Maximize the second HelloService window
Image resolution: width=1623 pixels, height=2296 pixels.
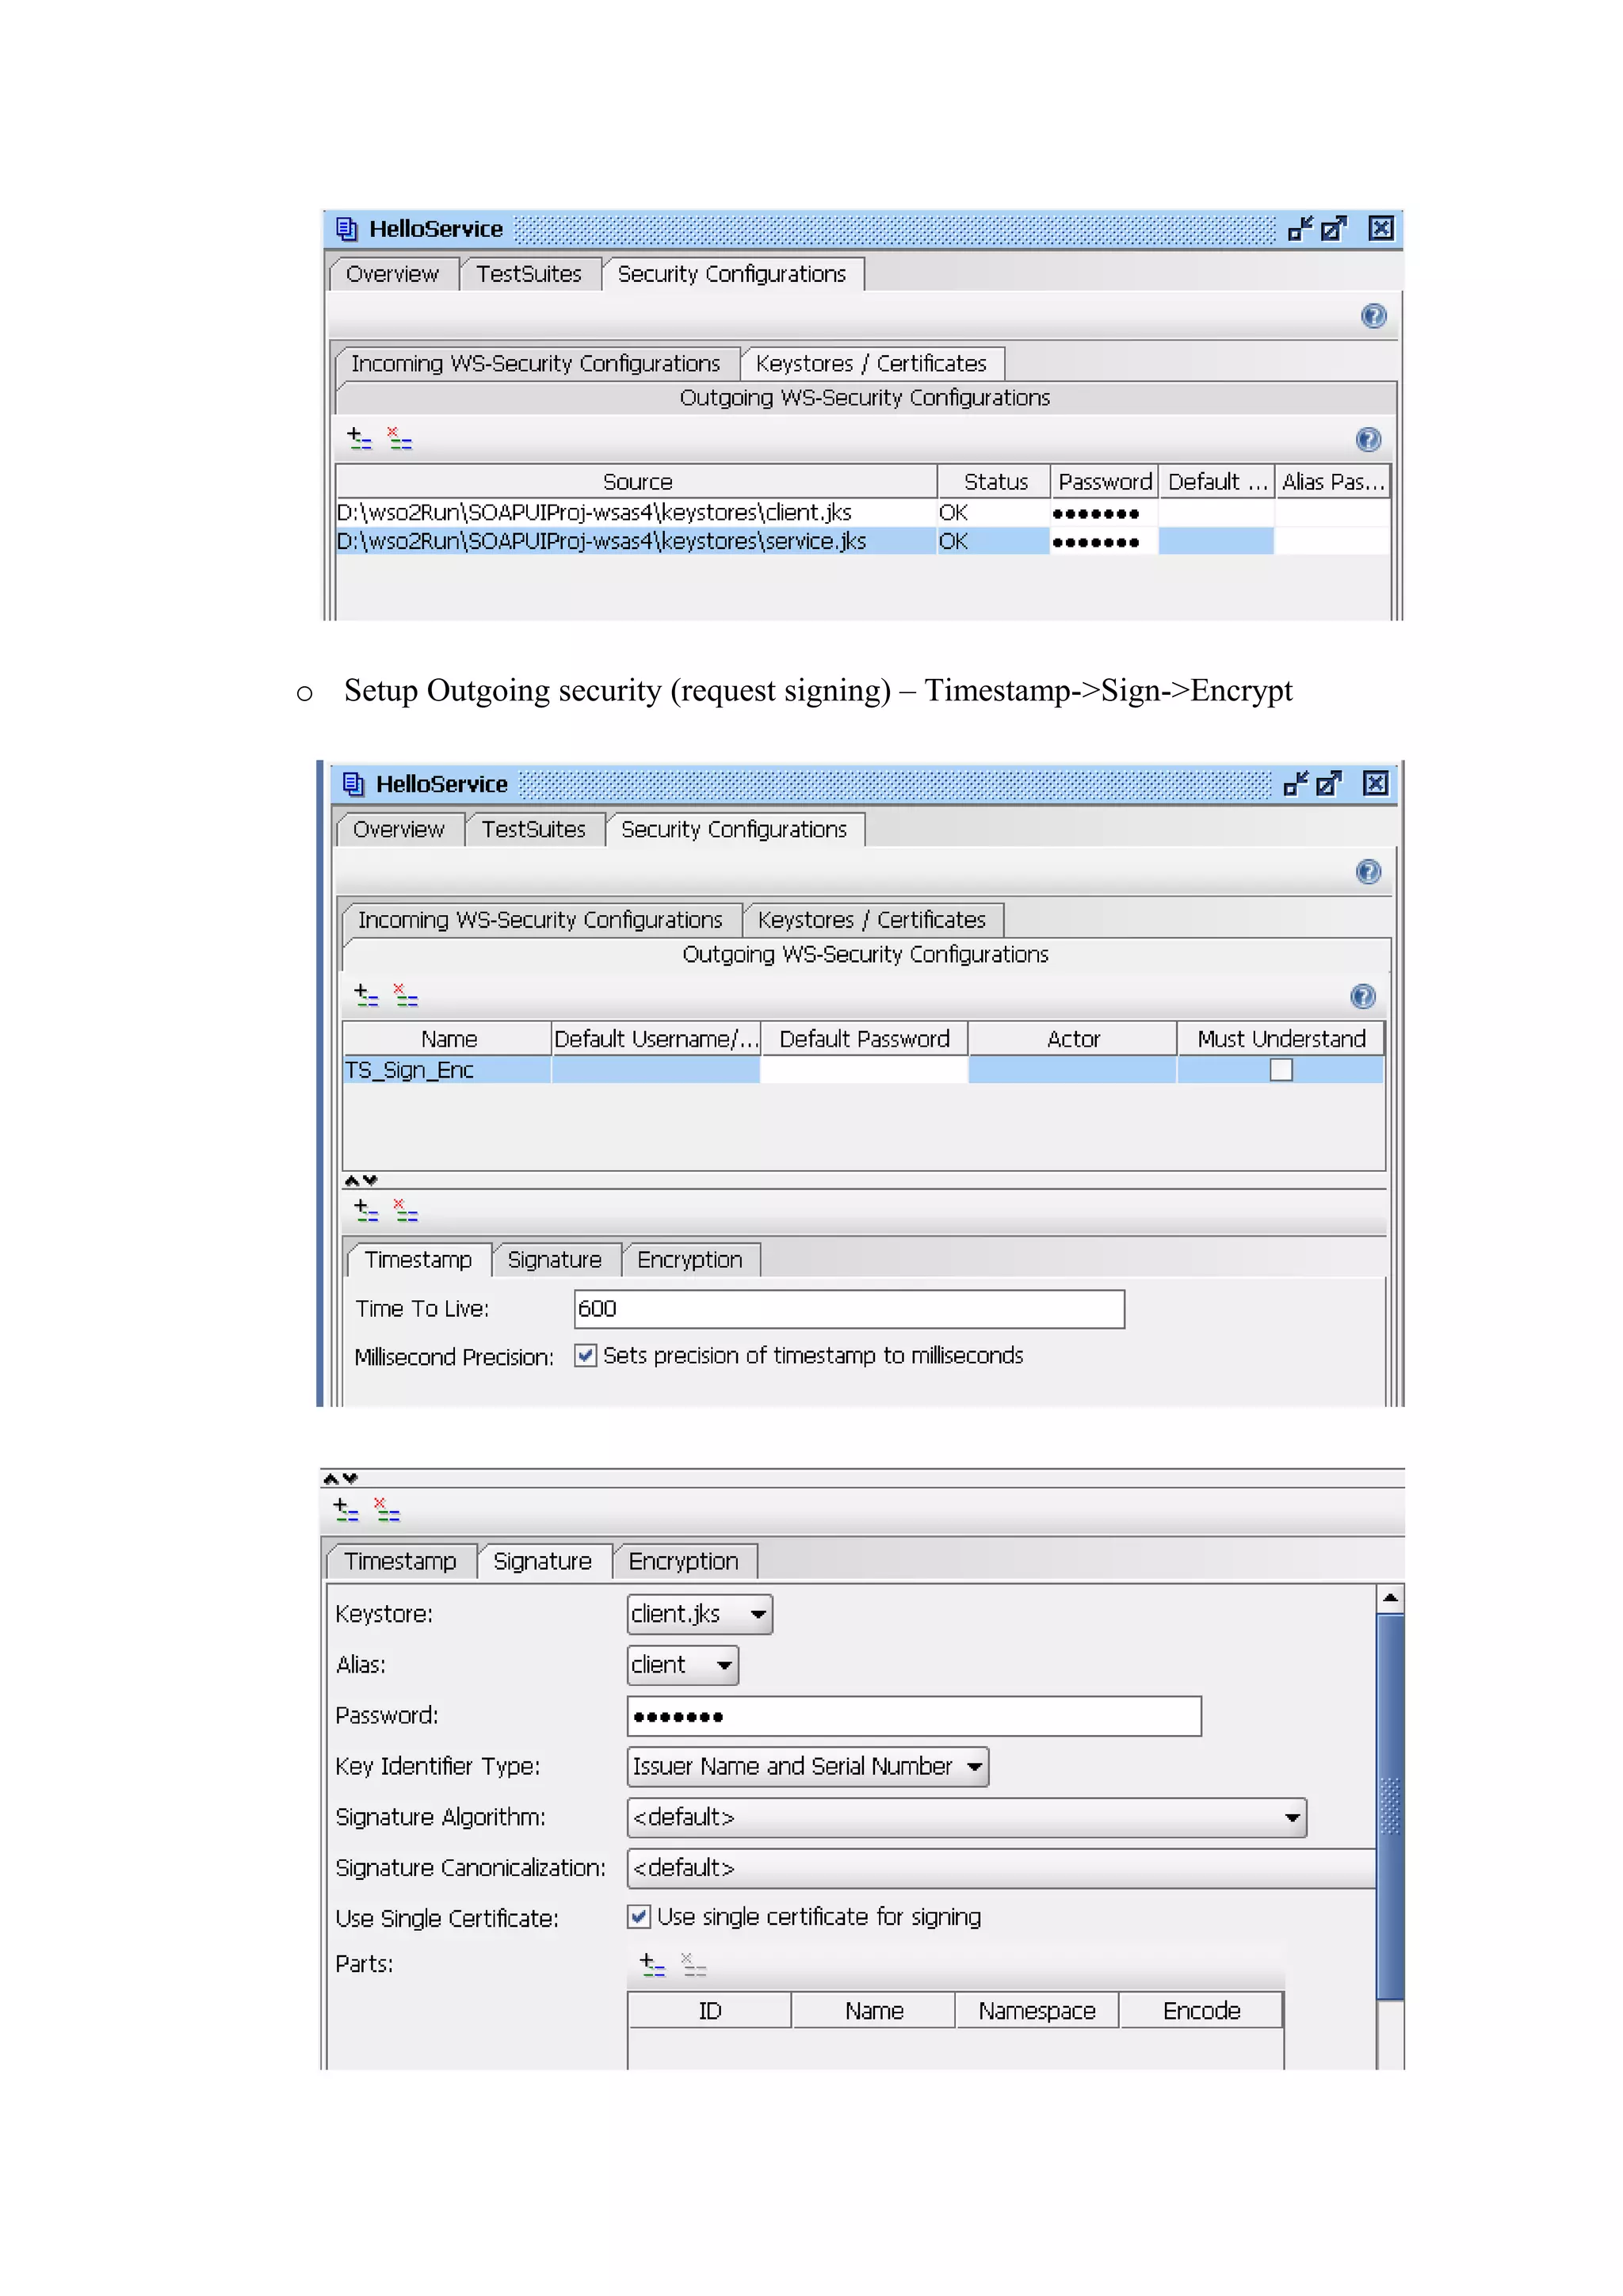[x=1329, y=784]
